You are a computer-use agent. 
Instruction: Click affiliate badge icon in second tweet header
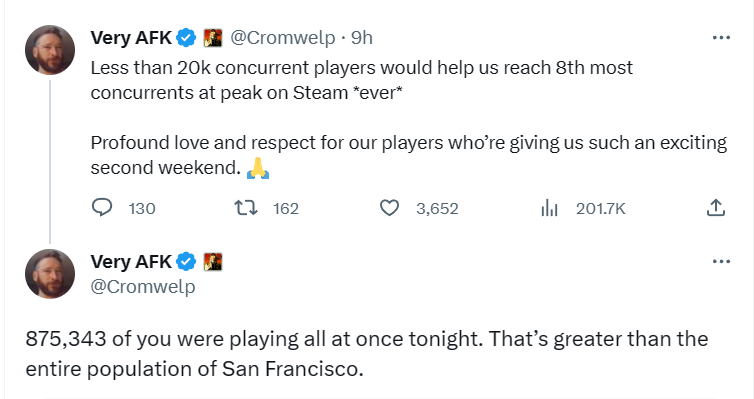pos(213,262)
